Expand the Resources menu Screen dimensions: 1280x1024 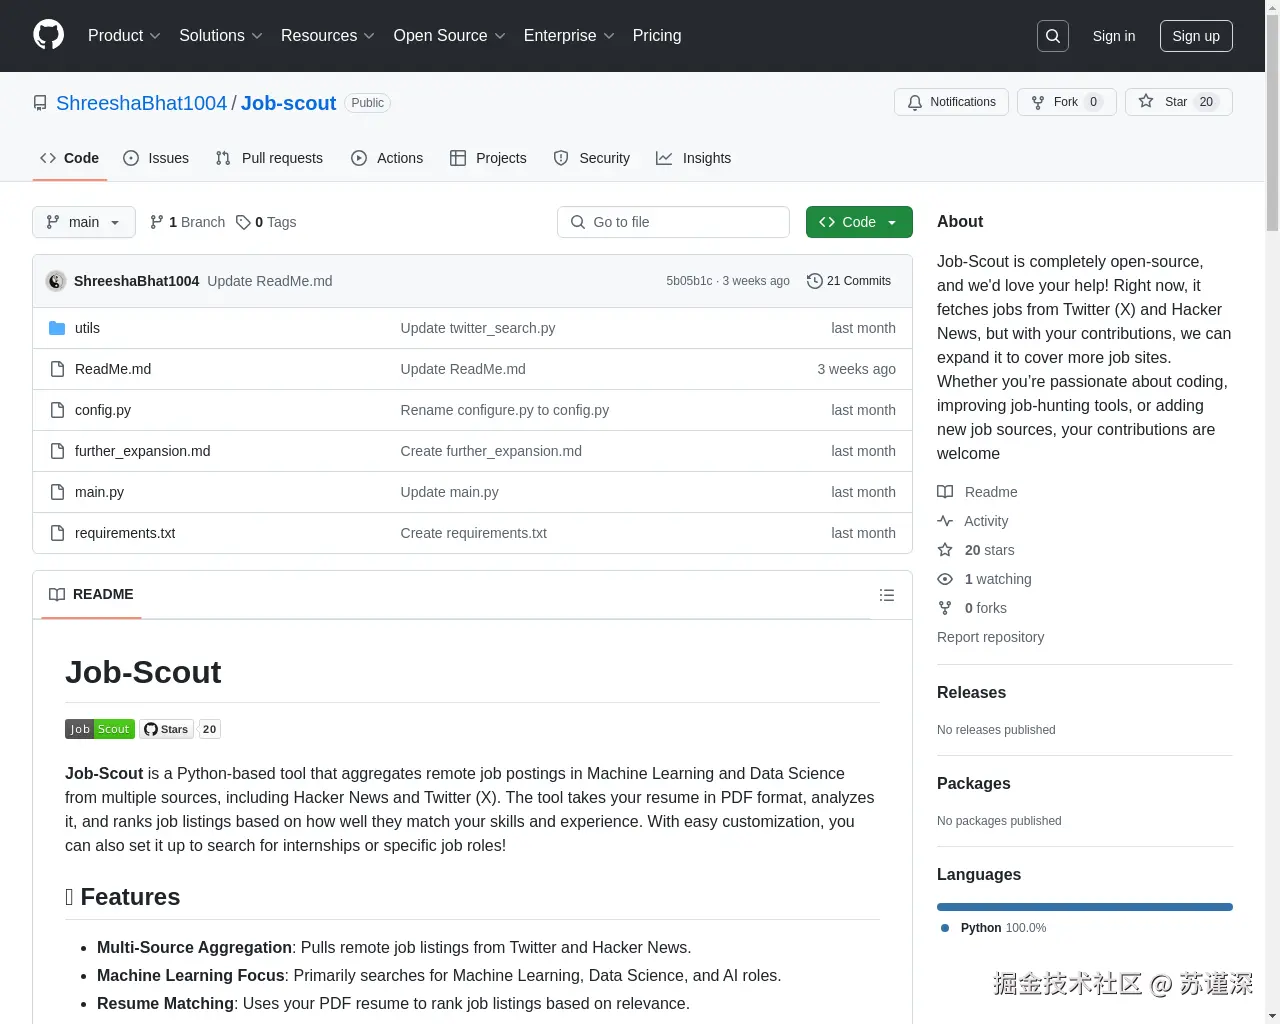pyautogui.click(x=328, y=36)
